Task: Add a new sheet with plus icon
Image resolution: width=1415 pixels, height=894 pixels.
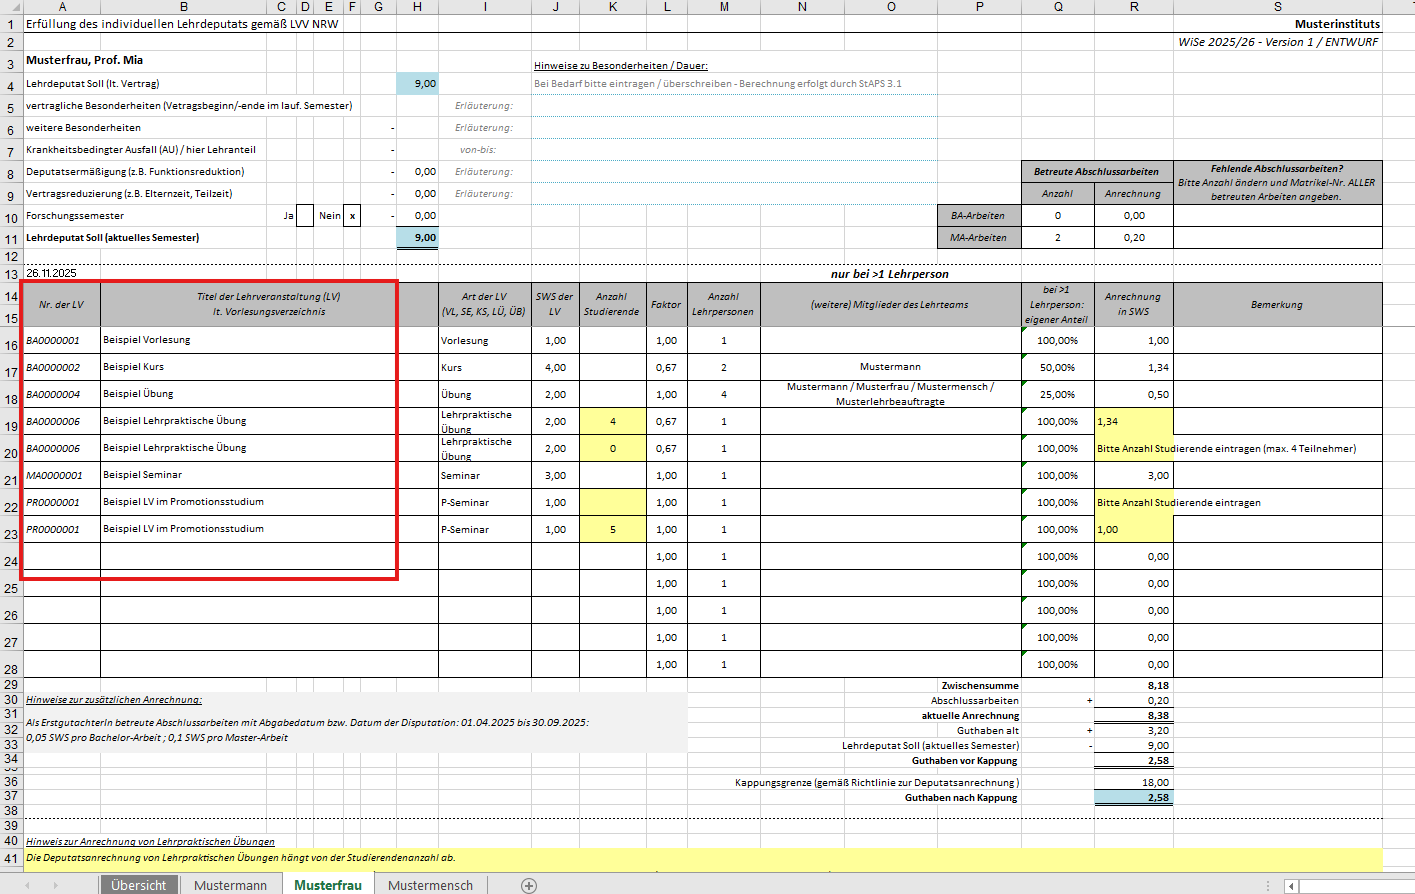Action: point(529,885)
